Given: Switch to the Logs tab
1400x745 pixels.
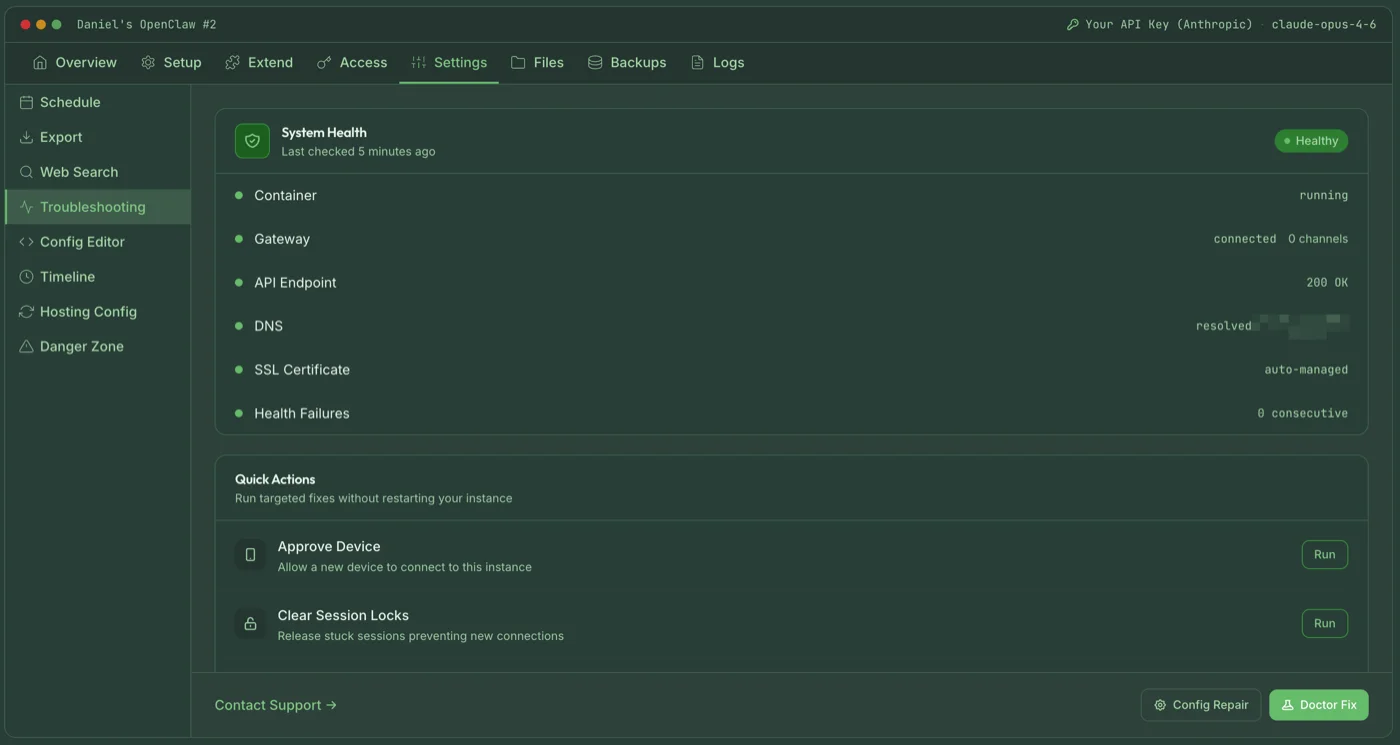Looking at the screenshot, I should point(717,62).
